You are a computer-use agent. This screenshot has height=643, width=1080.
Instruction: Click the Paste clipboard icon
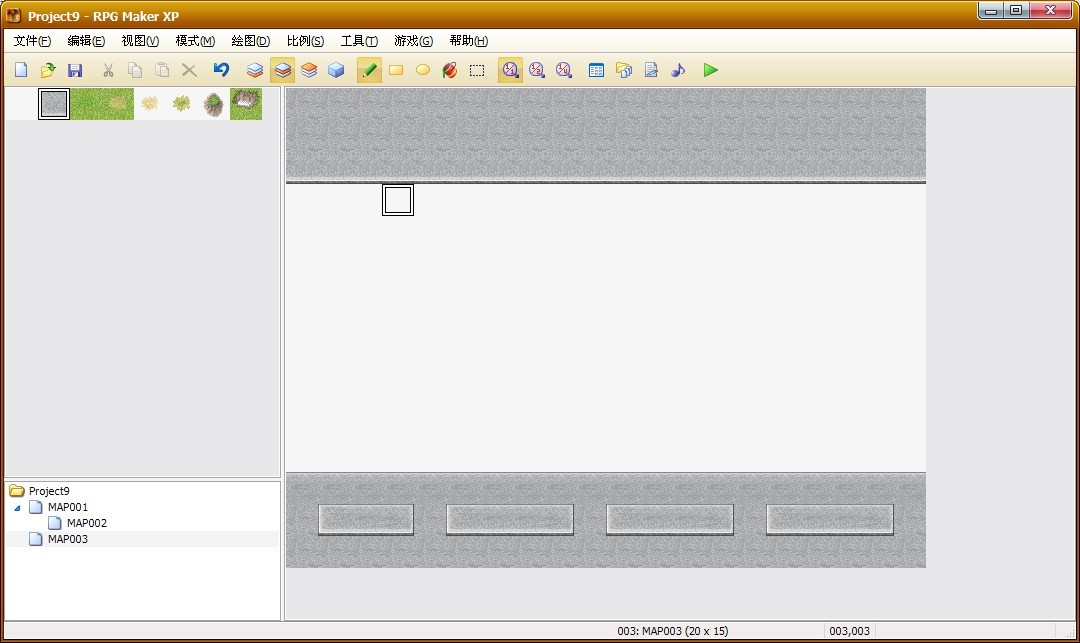[162, 70]
